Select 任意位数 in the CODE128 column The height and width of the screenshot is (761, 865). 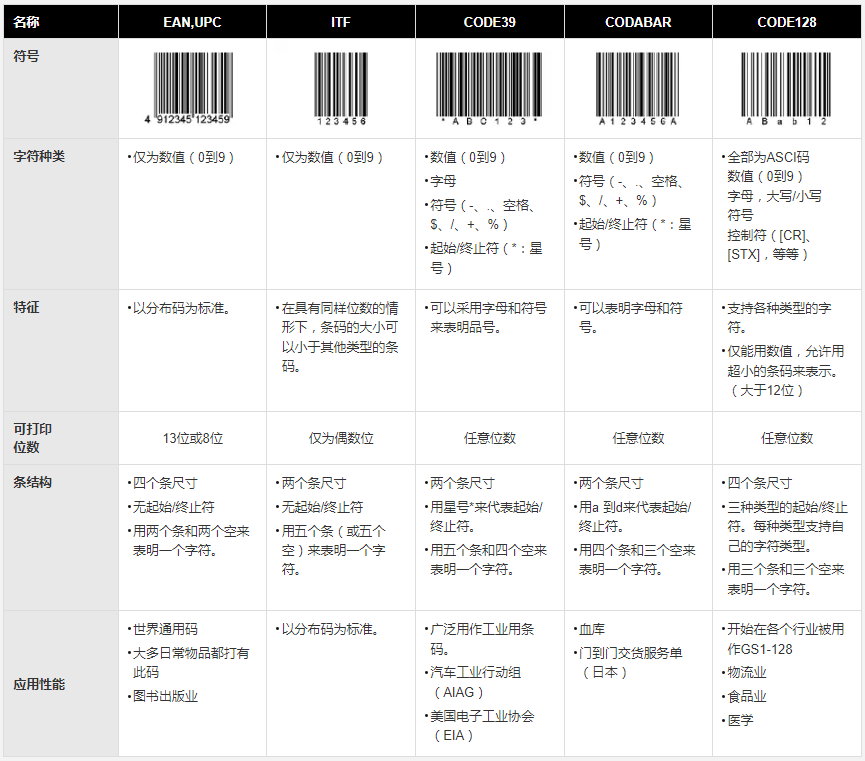tap(787, 438)
